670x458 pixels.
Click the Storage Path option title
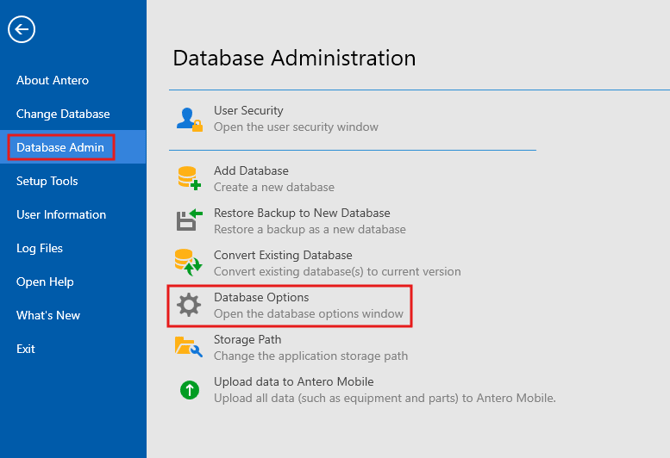(247, 340)
